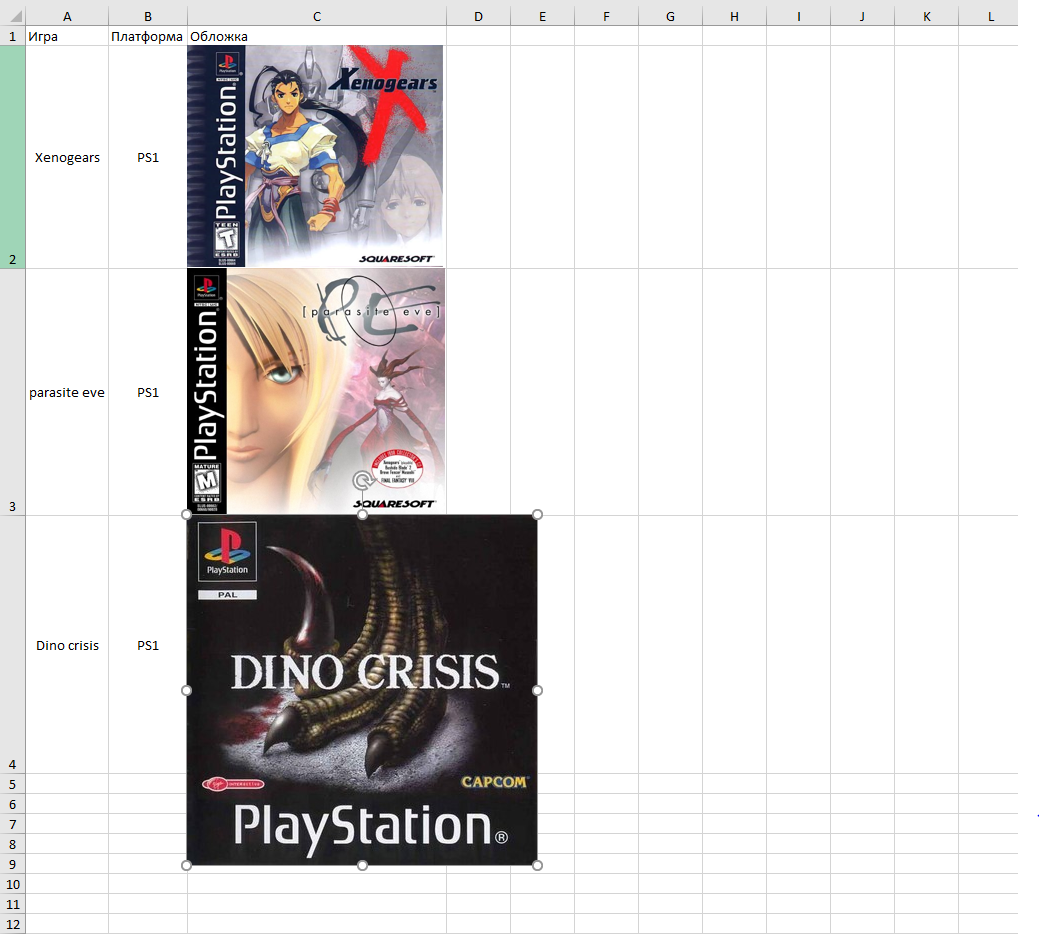Select column G header

671,17
